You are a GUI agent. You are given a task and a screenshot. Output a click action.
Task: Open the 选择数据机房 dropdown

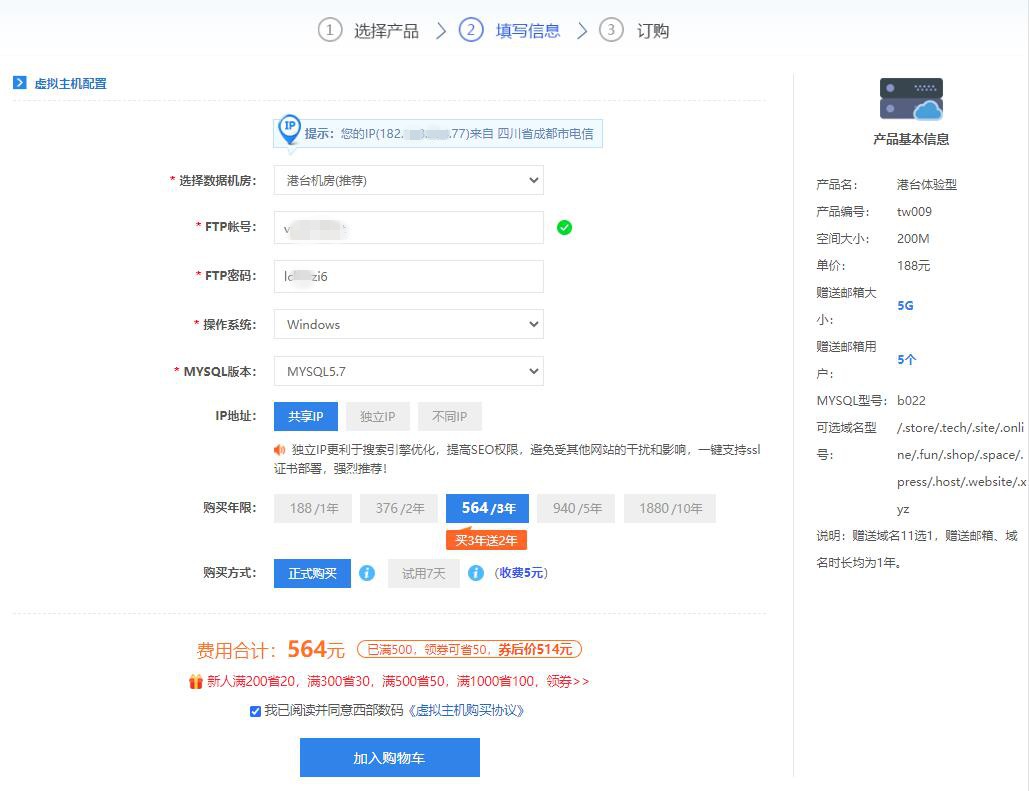pos(408,179)
